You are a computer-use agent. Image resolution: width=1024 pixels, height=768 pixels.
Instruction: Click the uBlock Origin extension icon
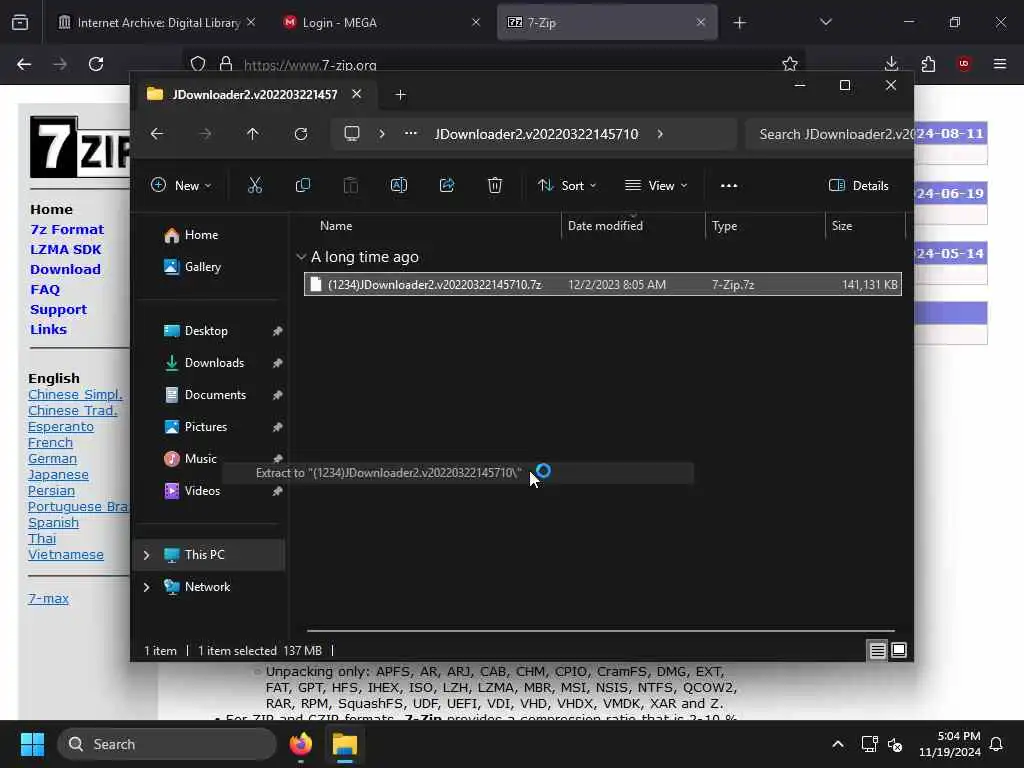click(x=964, y=63)
